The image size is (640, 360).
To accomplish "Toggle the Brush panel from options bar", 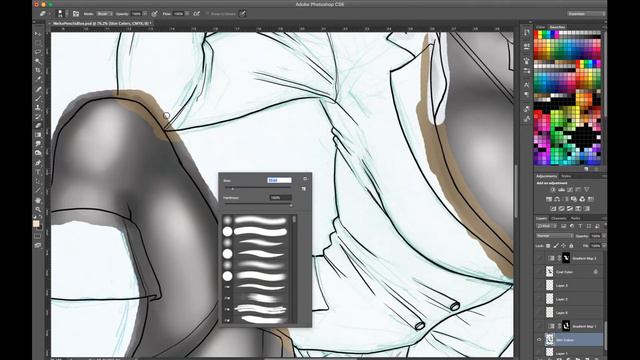I will [x=76, y=14].
